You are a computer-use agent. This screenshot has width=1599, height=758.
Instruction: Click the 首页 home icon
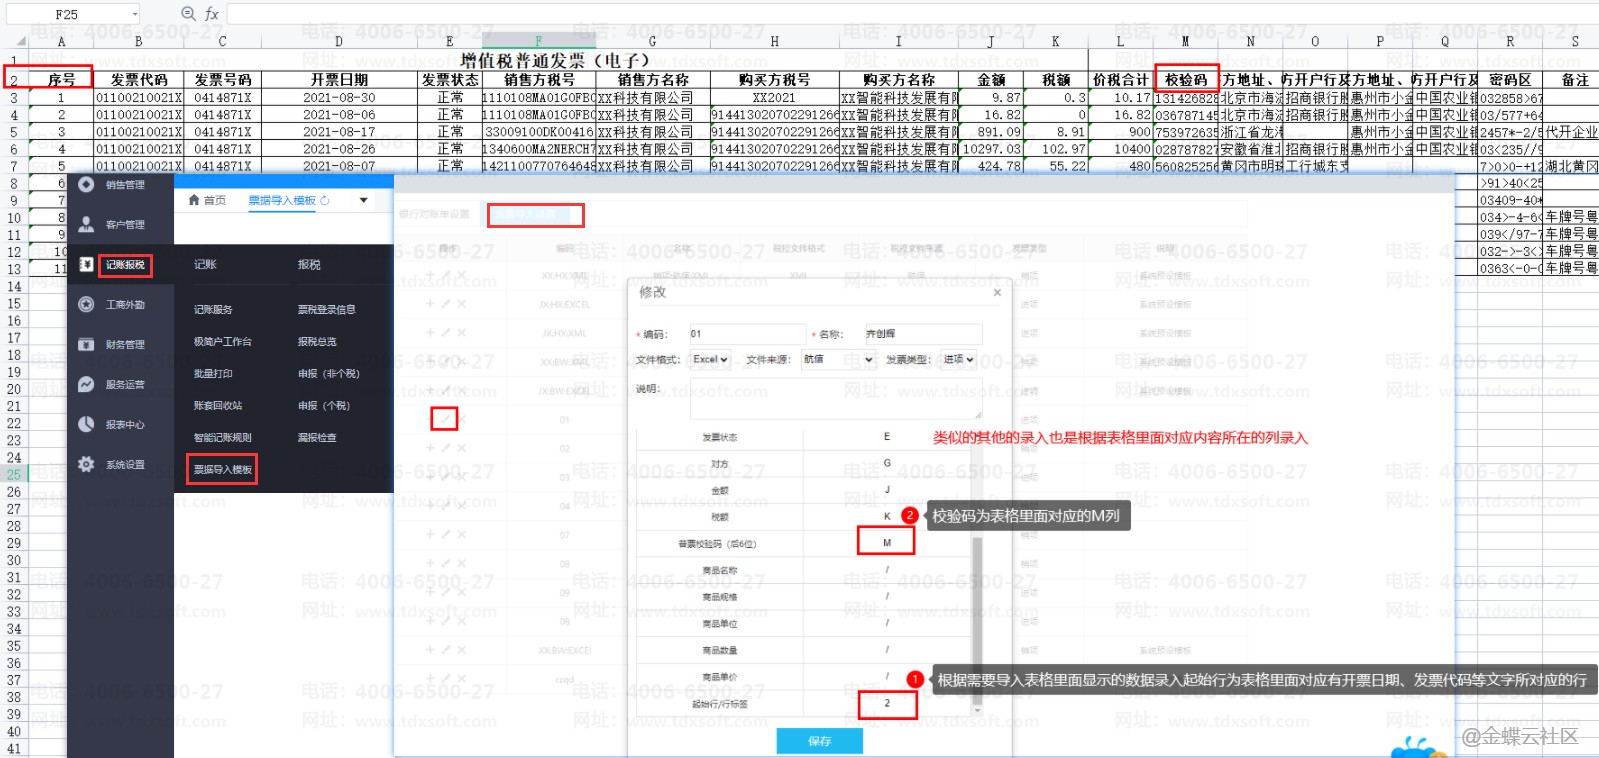pyautogui.click(x=194, y=200)
